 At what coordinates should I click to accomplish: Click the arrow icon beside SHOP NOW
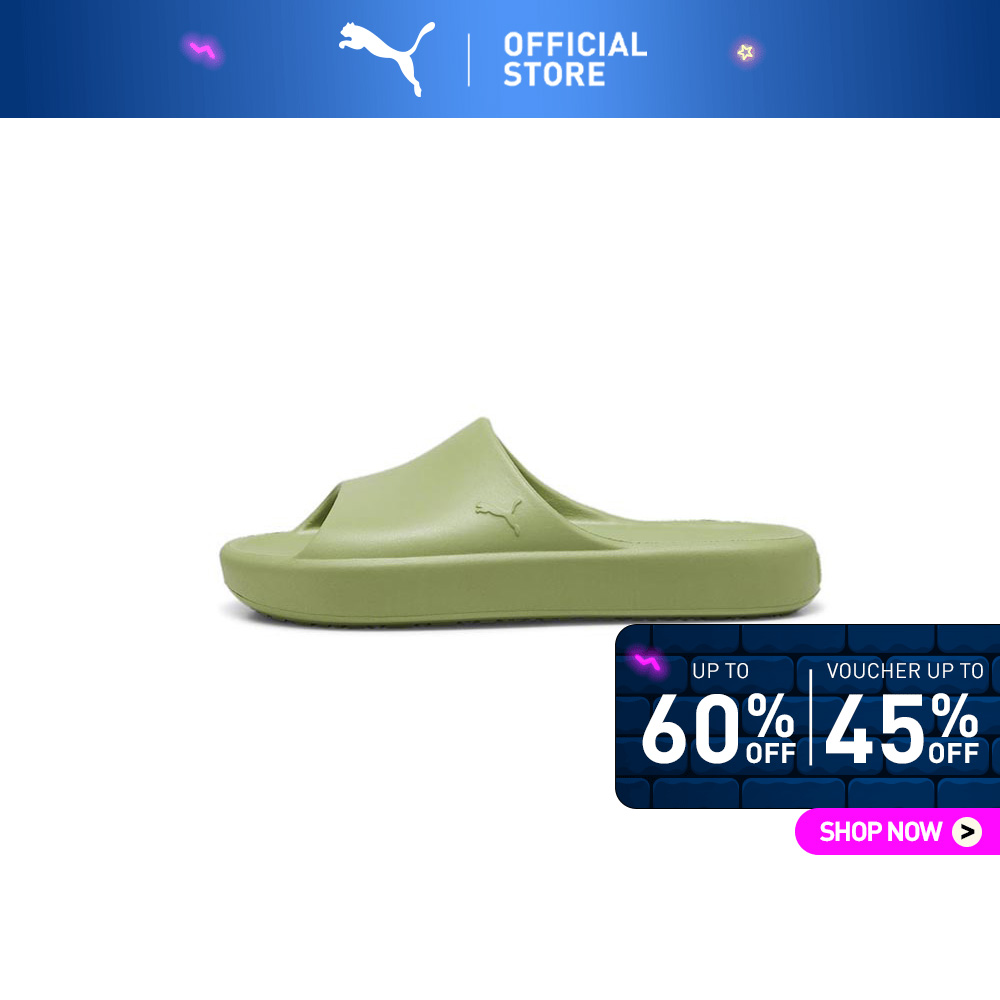tap(967, 832)
